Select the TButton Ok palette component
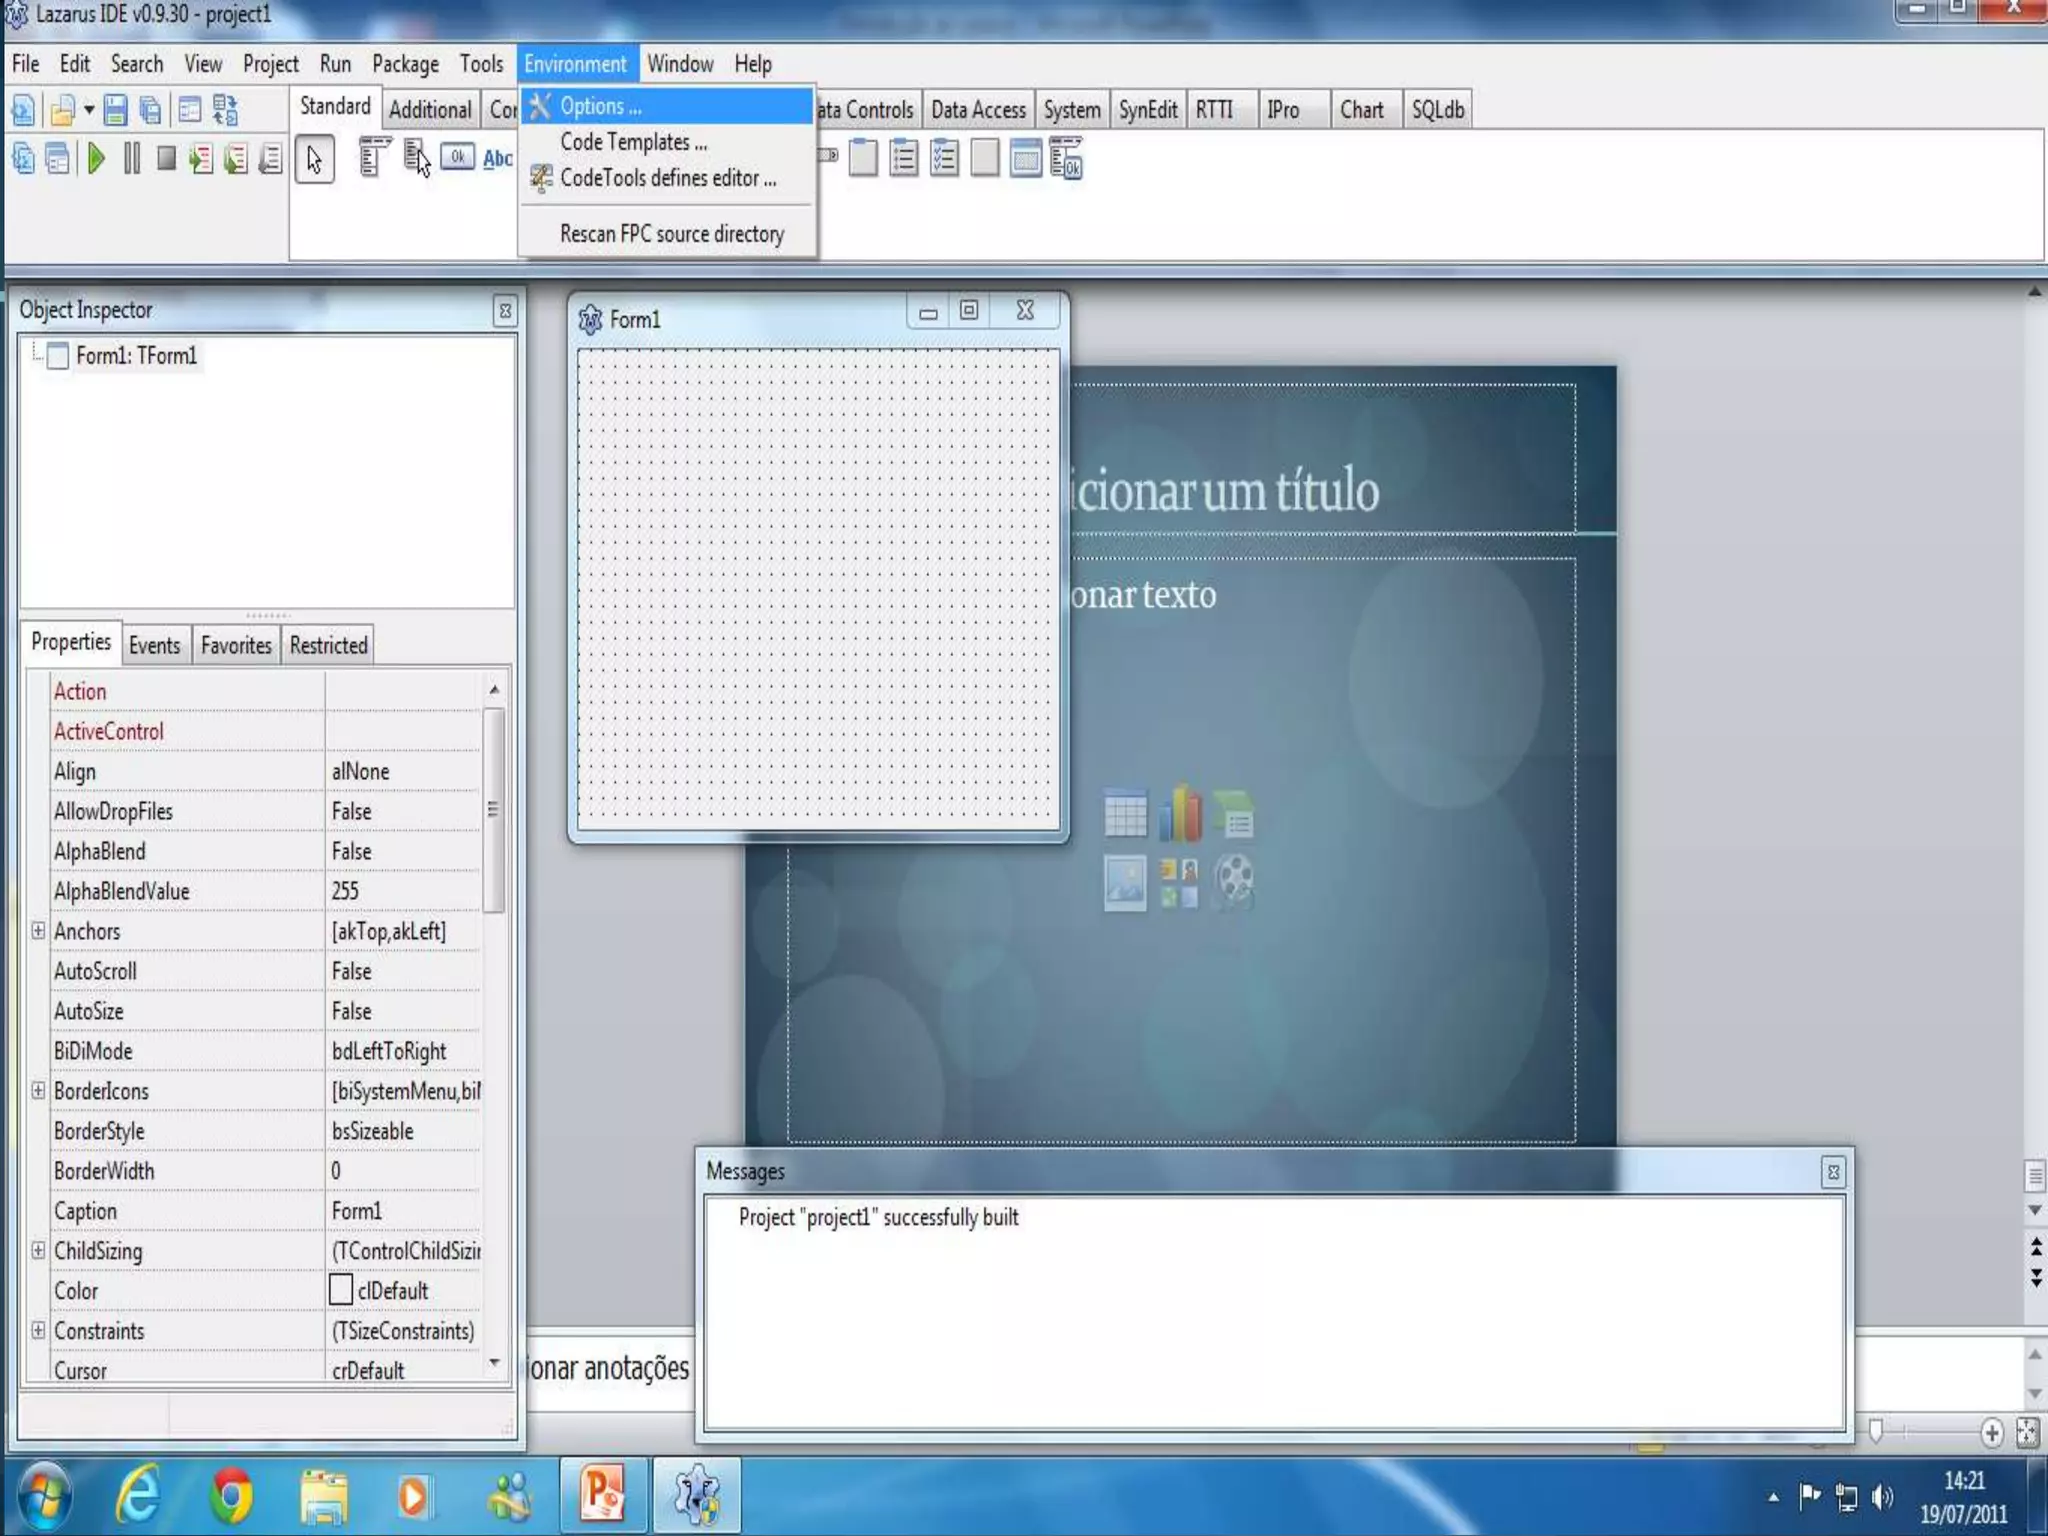 457,157
